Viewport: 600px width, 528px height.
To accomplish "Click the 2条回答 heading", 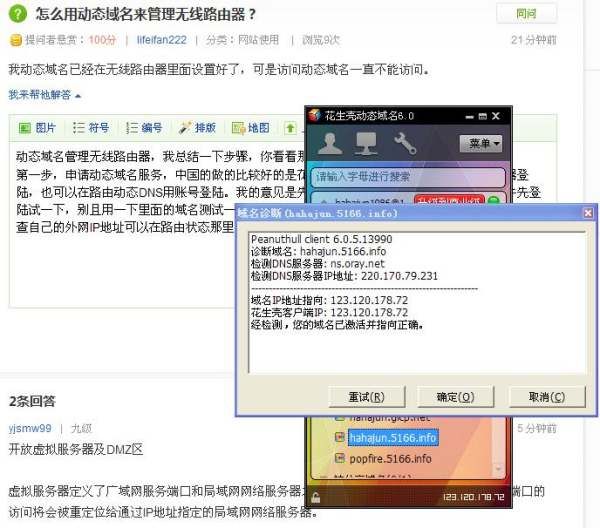I will pyautogui.click(x=32, y=401).
